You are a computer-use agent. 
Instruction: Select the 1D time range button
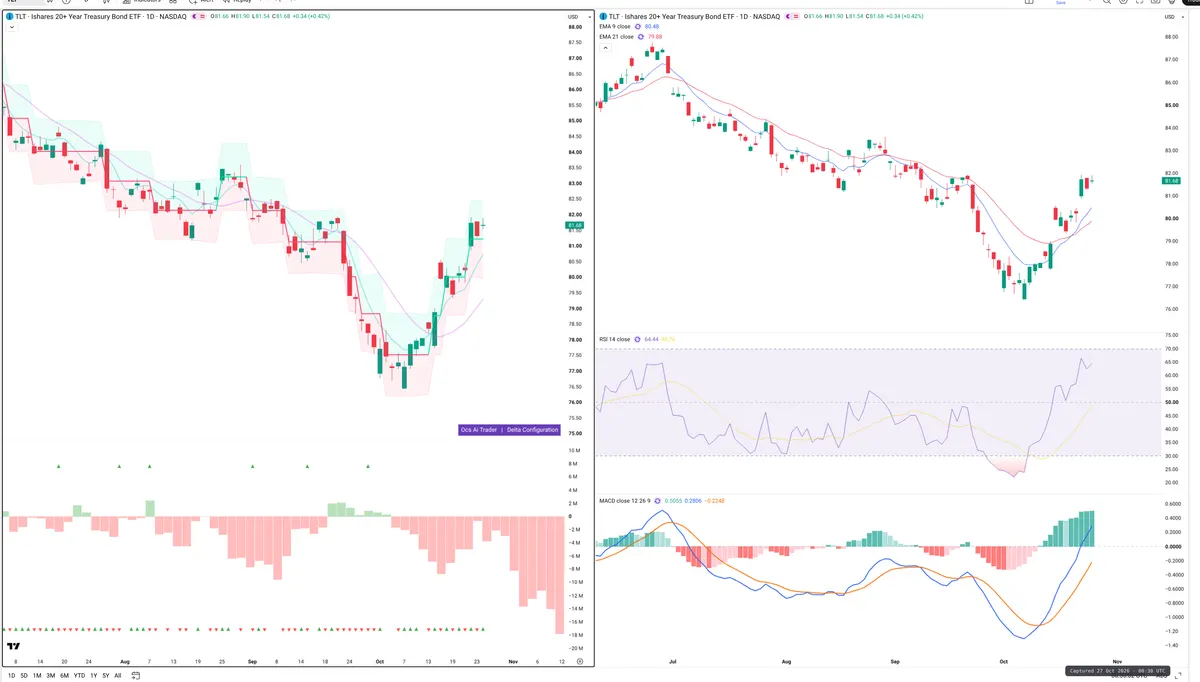11,676
